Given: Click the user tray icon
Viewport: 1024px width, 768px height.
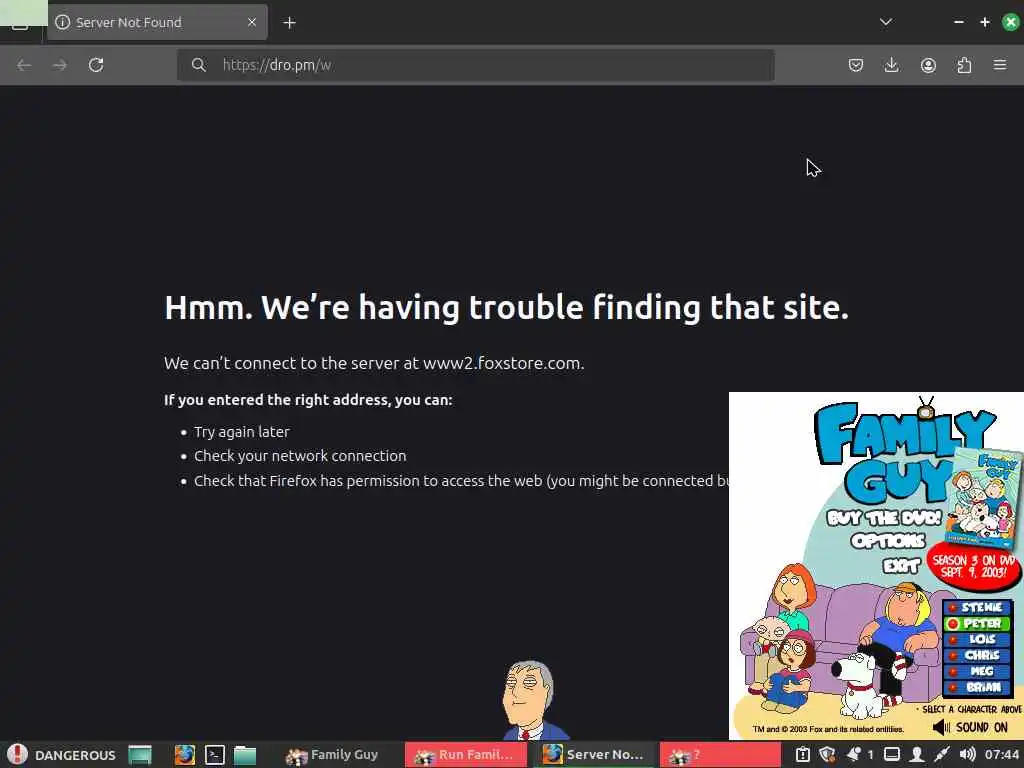Looking at the screenshot, I should (917, 755).
